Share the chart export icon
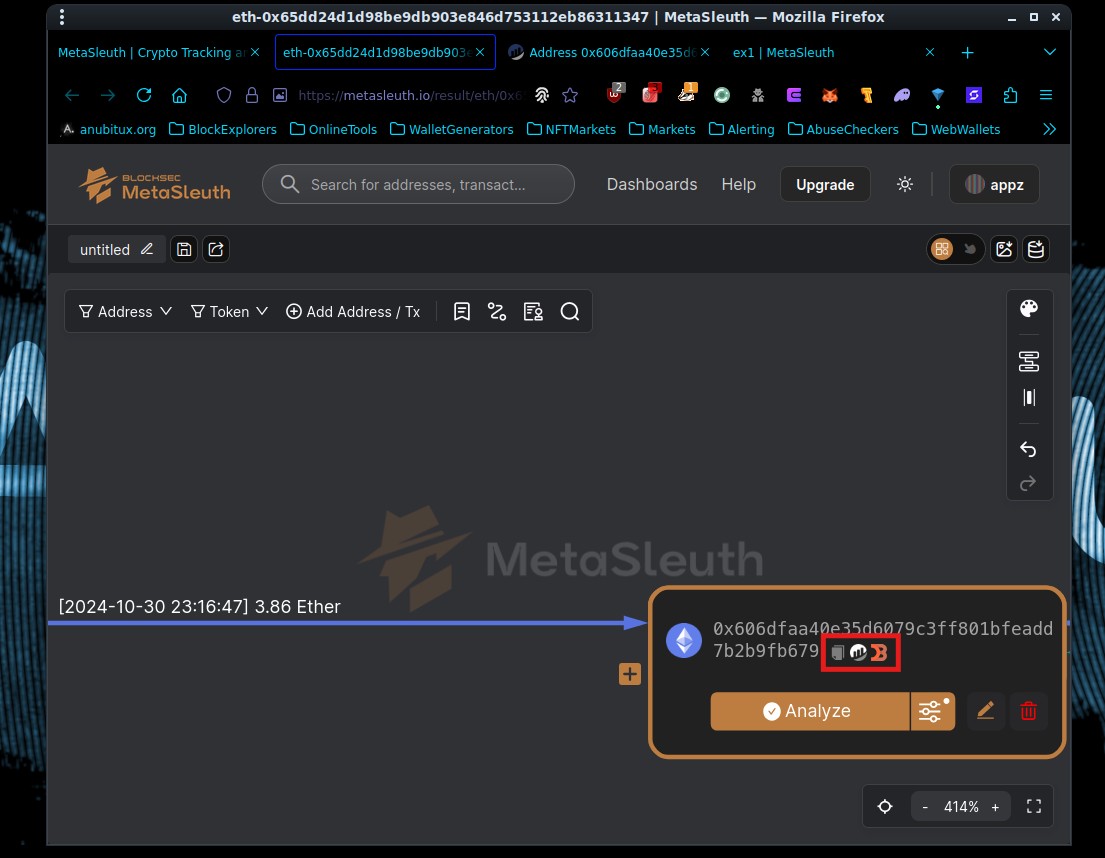This screenshot has height=858, width=1105. (x=216, y=249)
